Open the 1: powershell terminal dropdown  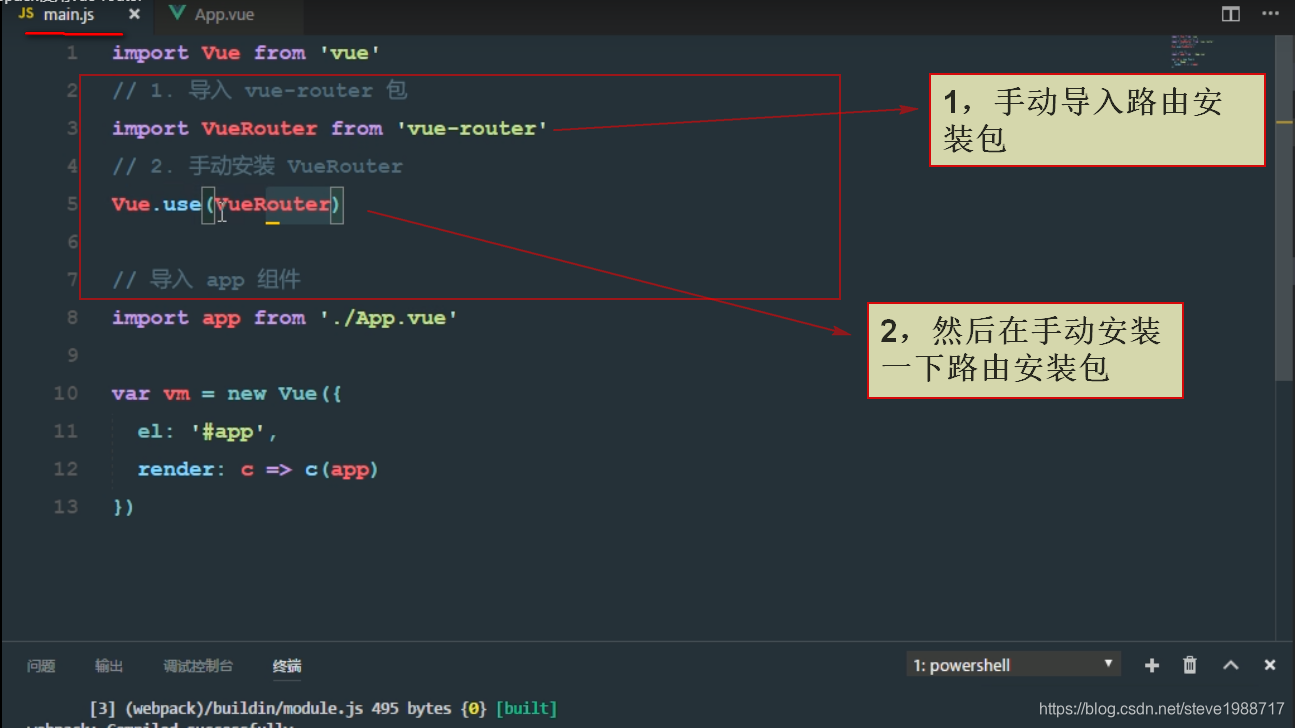1014,665
